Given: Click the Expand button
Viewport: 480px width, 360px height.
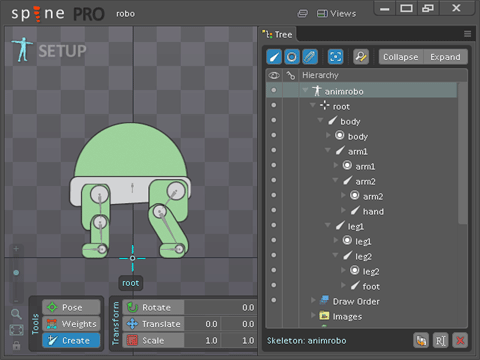Looking at the screenshot, I should point(445,57).
